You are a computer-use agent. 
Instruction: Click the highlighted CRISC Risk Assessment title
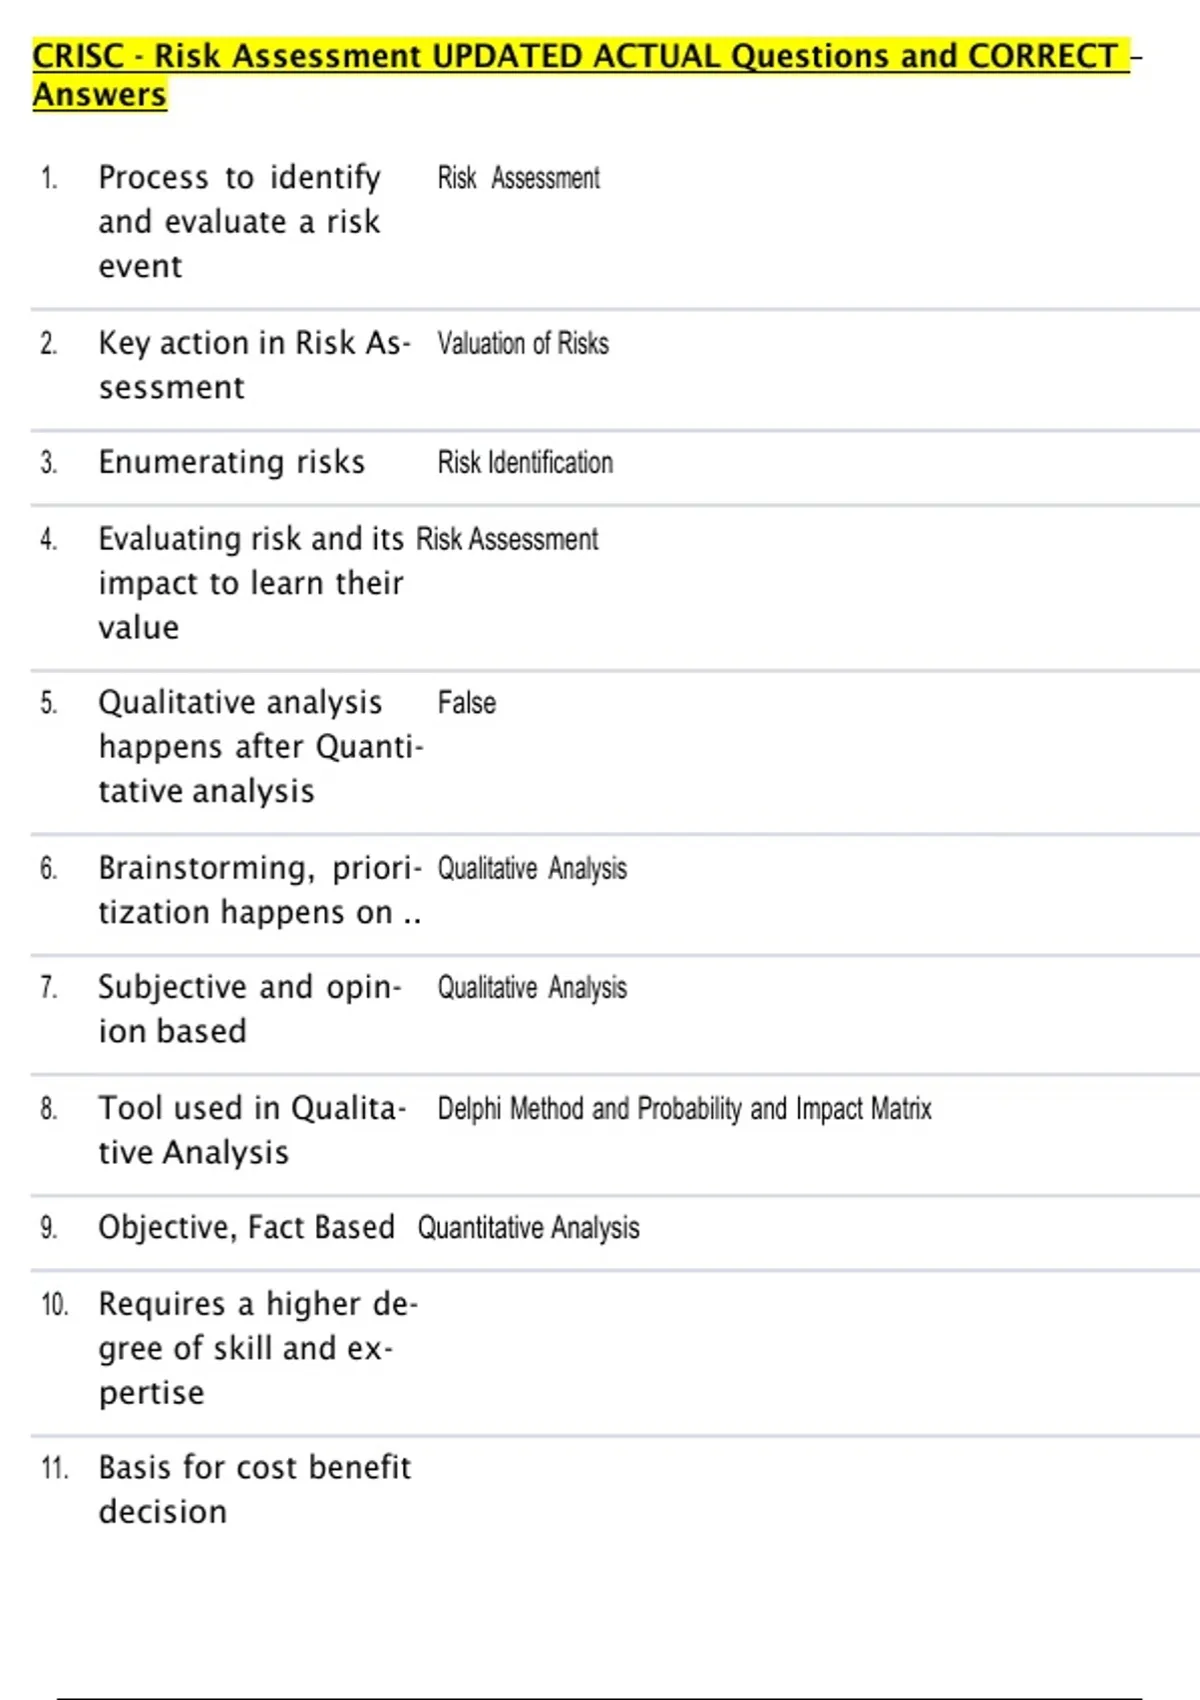point(580,56)
